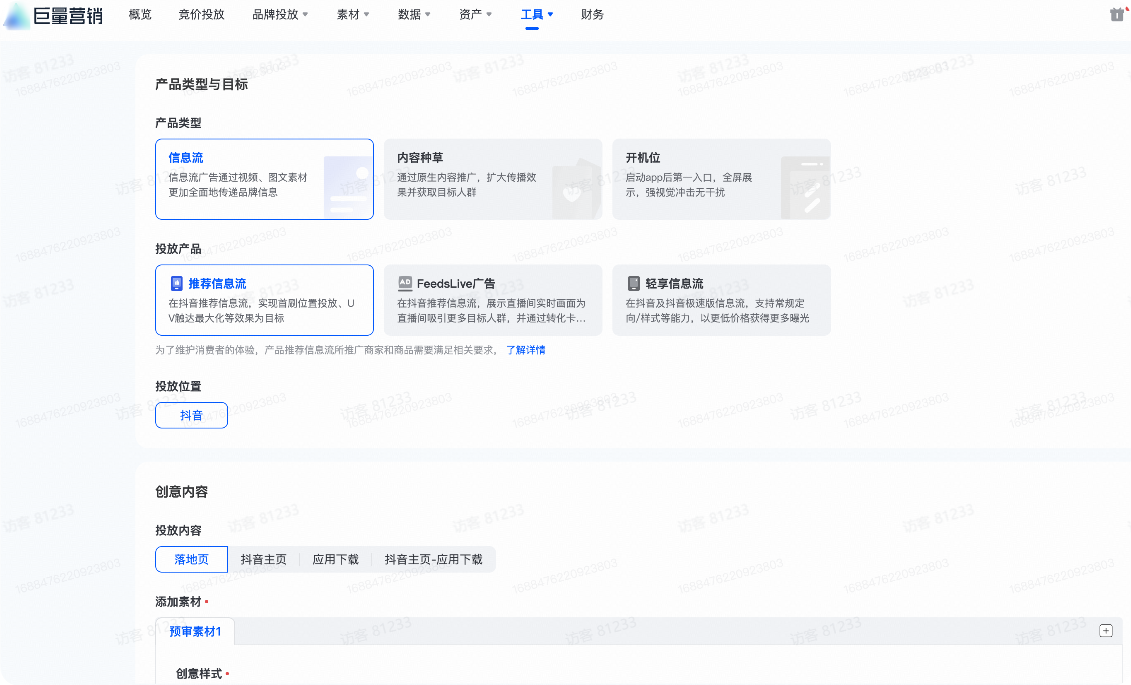Expand the 资产 dropdown menu
Viewport: 1131px width, 685px height.
point(475,14)
